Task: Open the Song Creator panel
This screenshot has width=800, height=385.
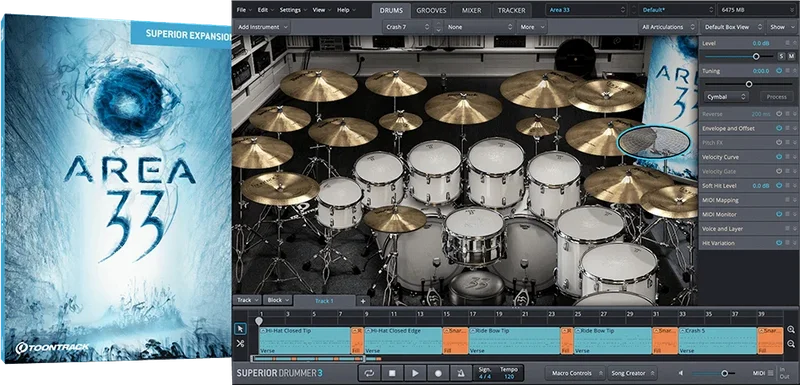Action: 633,373
